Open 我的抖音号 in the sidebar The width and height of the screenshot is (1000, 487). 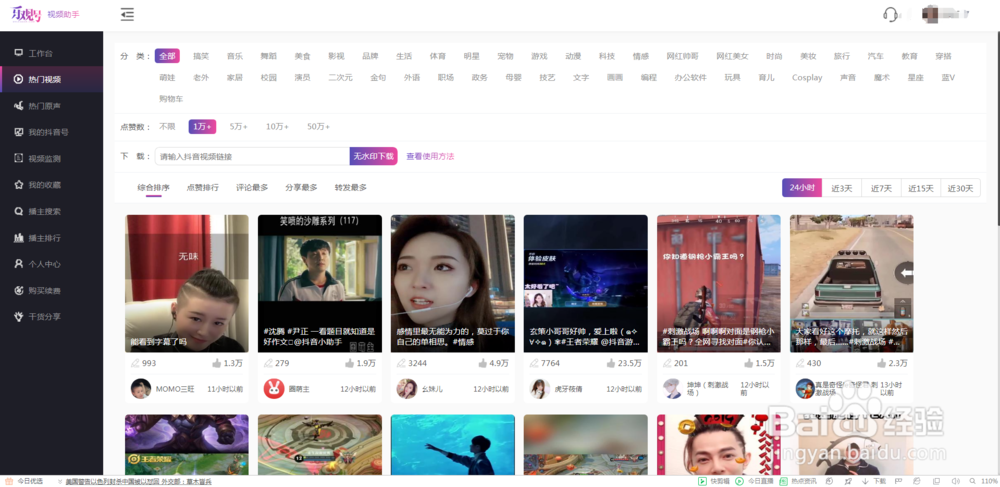48,132
